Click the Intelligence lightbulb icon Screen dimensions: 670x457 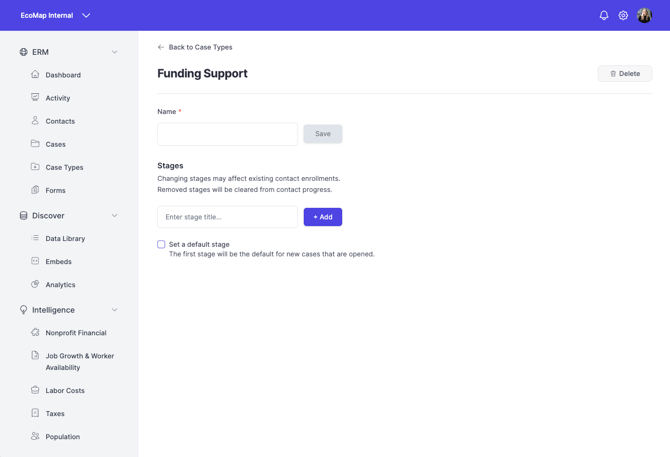pos(24,310)
